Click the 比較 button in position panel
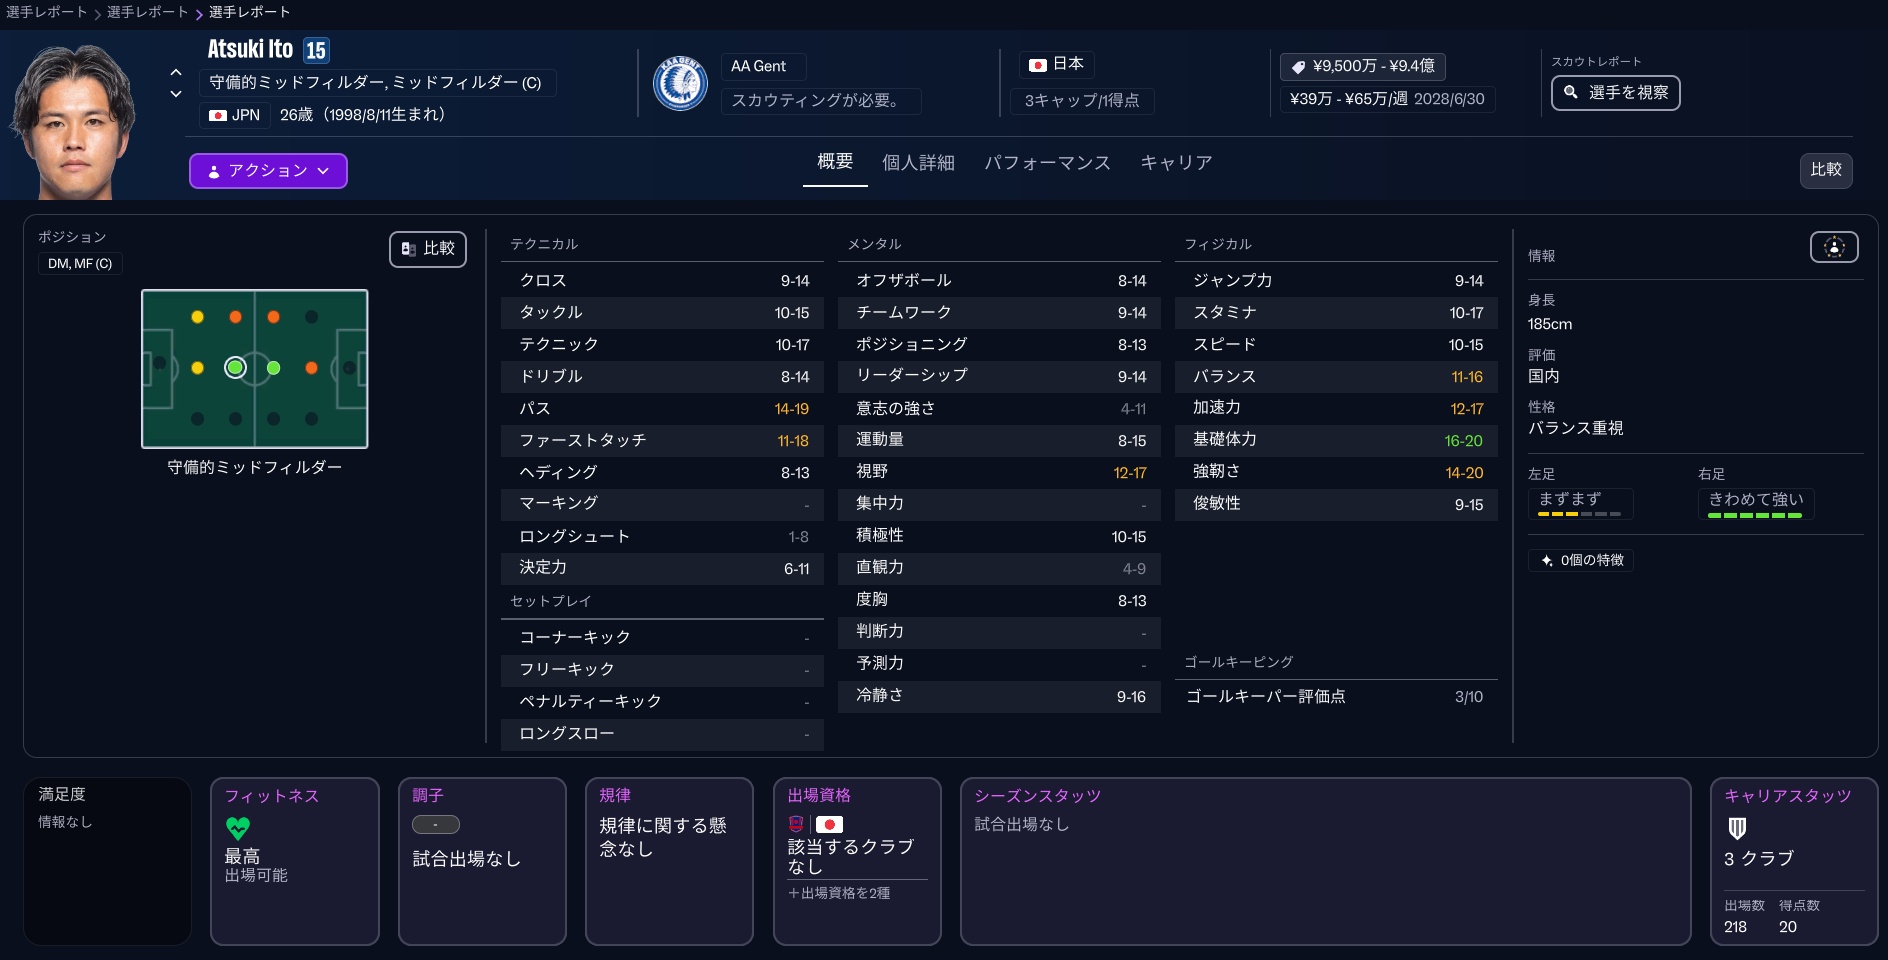The image size is (1888, 960). 428,249
